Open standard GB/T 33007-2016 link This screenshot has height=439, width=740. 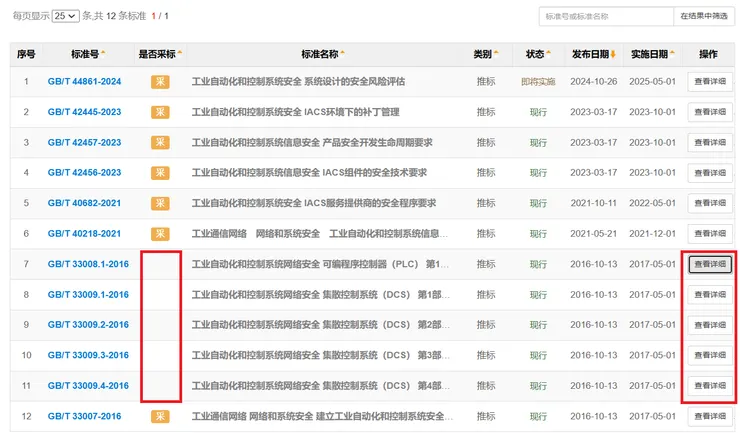(84, 416)
